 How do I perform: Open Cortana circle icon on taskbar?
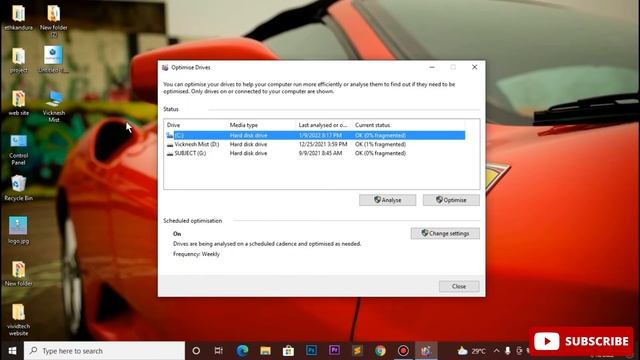click(x=196, y=351)
